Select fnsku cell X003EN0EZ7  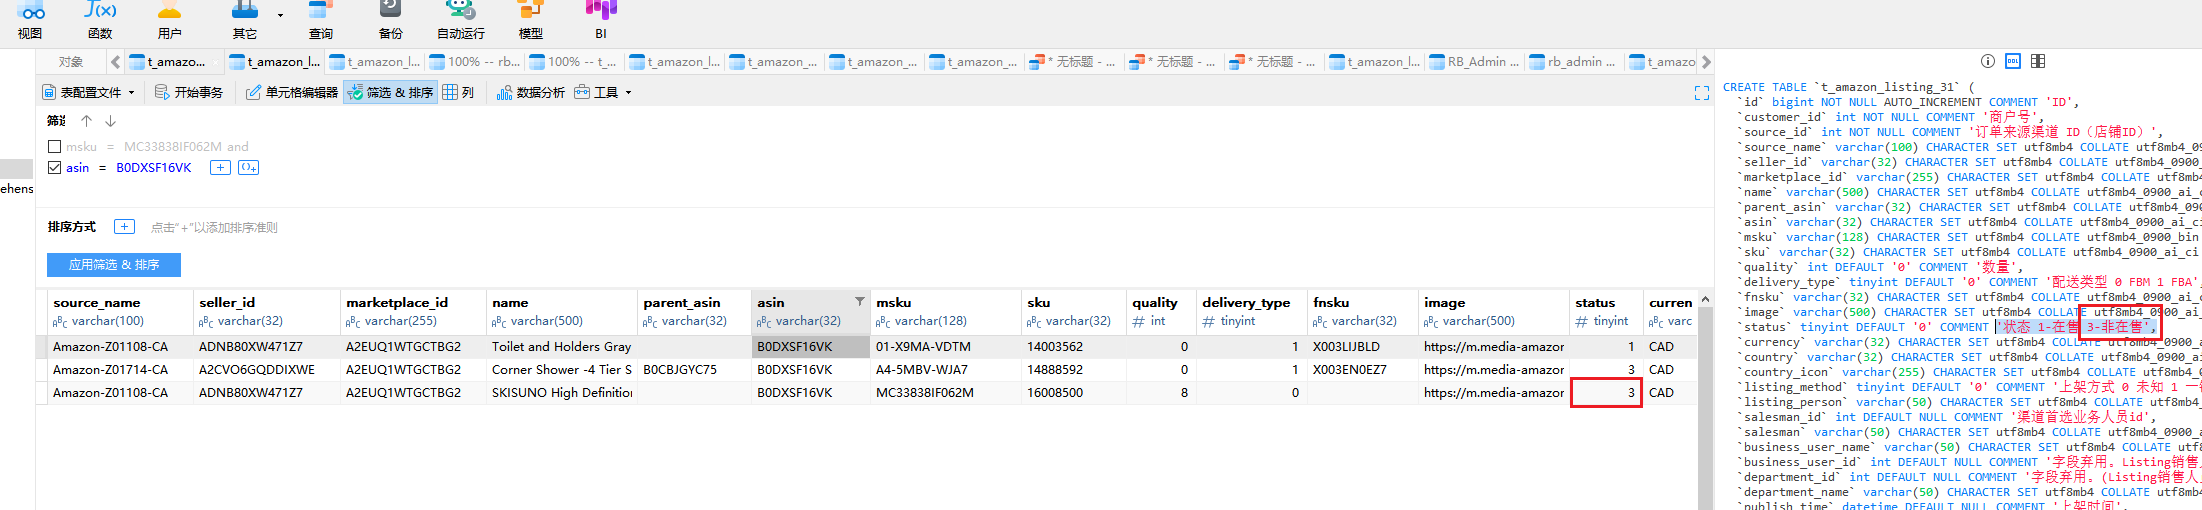click(x=1363, y=370)
